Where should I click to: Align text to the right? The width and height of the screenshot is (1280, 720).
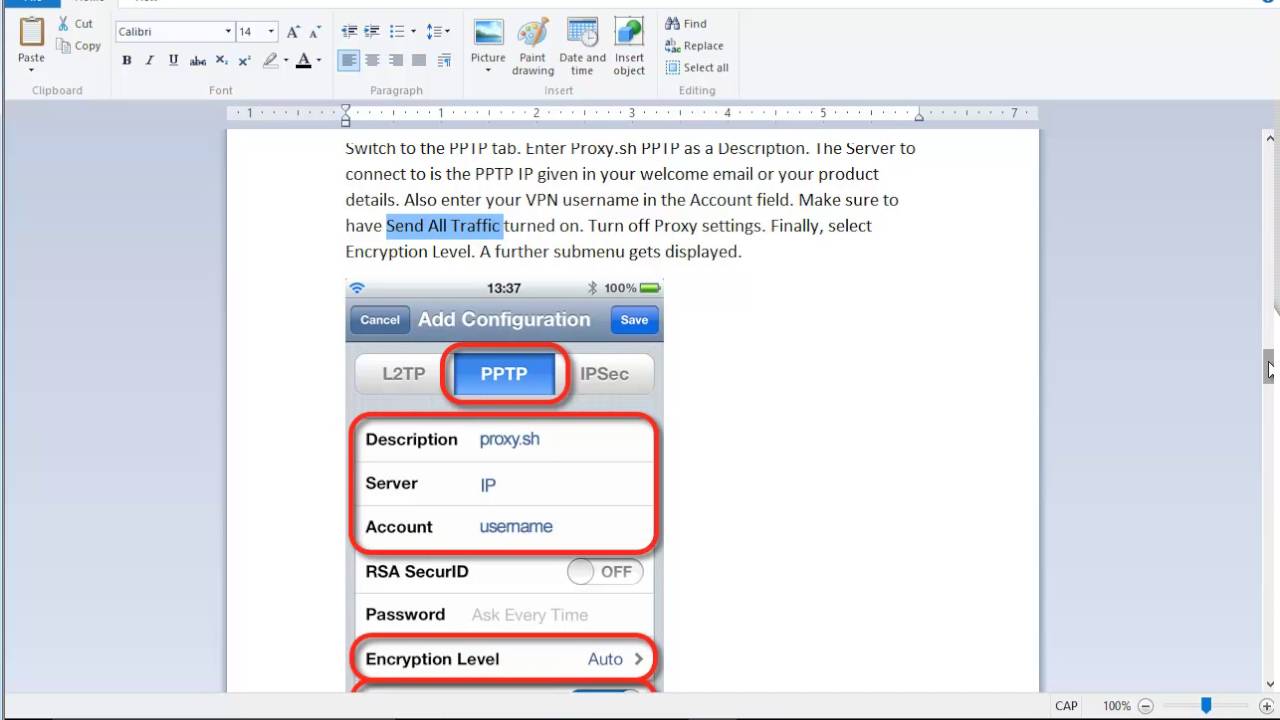pyautogui.click(x=396, y=61)
